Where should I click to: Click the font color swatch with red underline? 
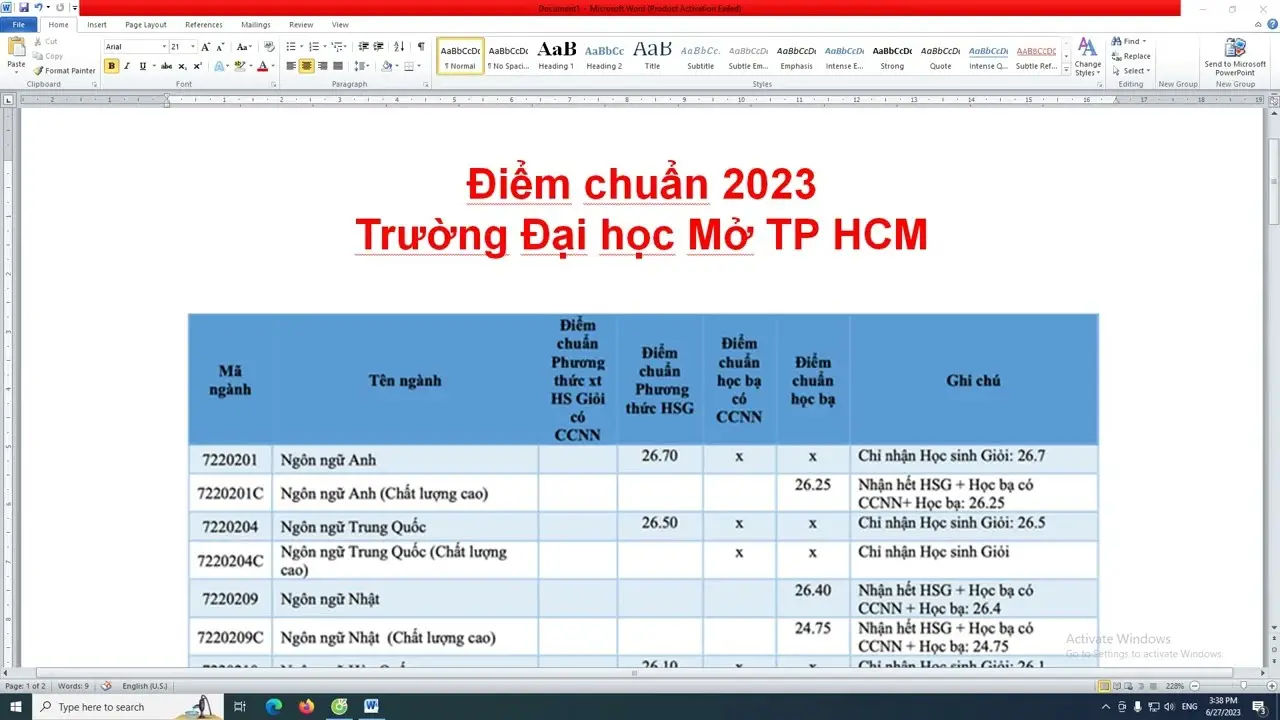[x=262, y=66]
